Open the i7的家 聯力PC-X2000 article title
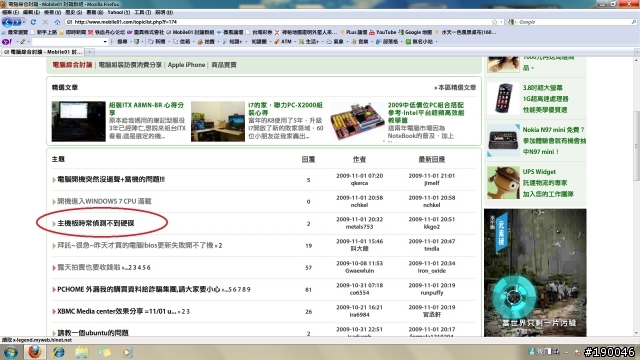 tap(285, 109)
